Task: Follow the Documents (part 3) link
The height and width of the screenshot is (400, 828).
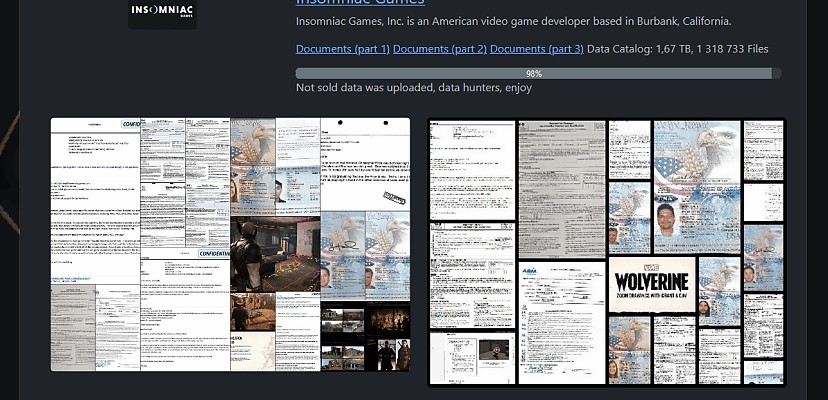Action: pyautogui.click(x=536, y=49)
